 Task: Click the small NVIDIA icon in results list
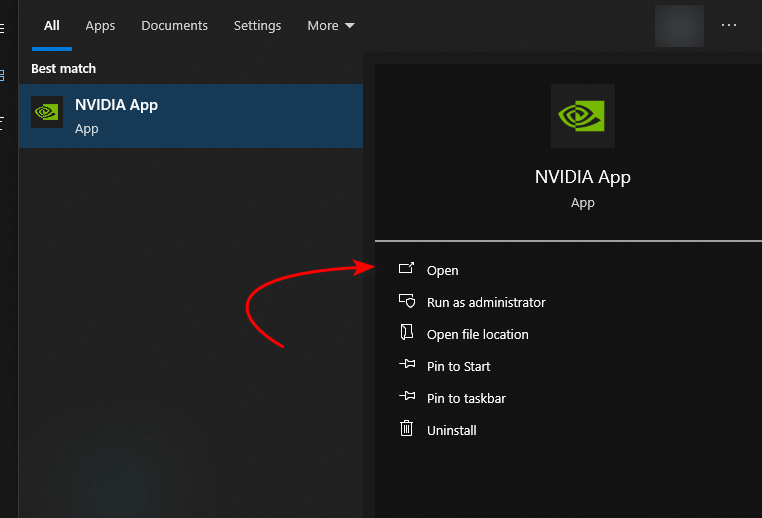pos(47,112)
